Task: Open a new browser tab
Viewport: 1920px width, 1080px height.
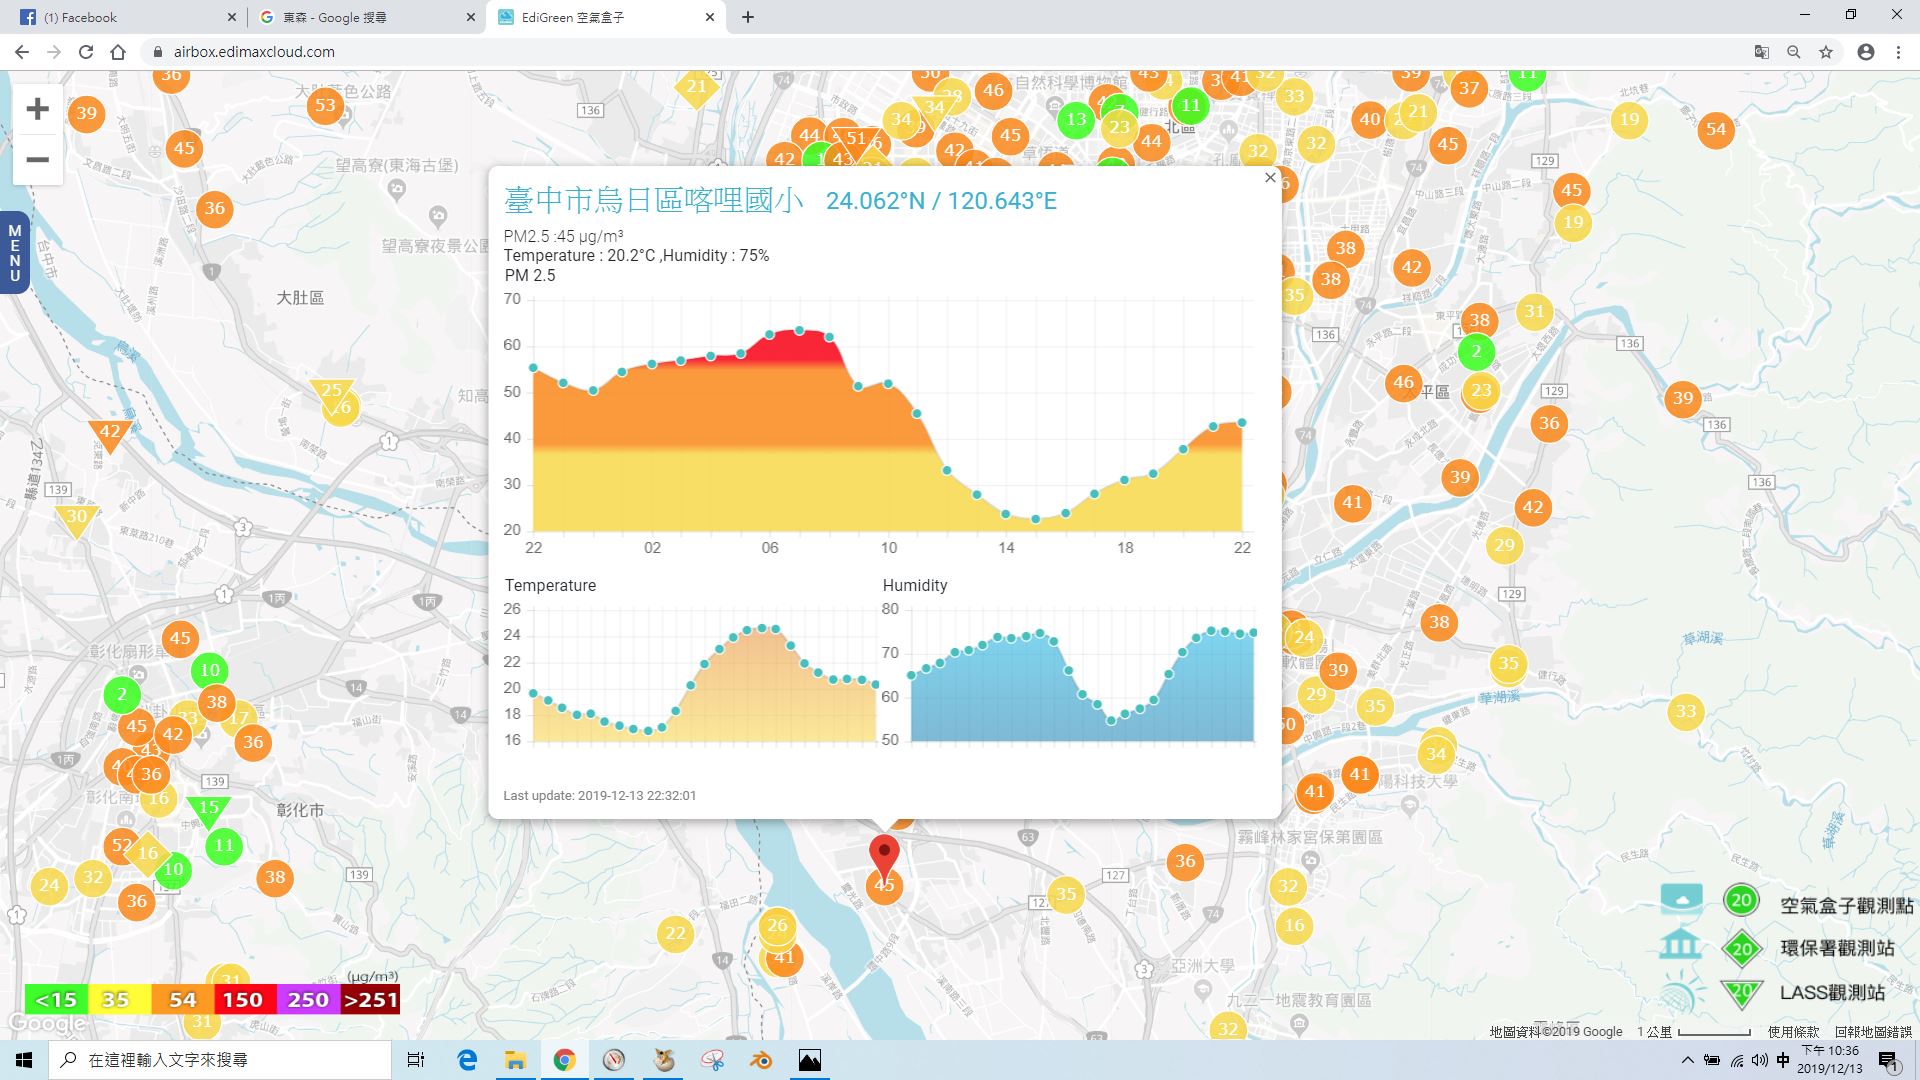Action: point(748,17)
